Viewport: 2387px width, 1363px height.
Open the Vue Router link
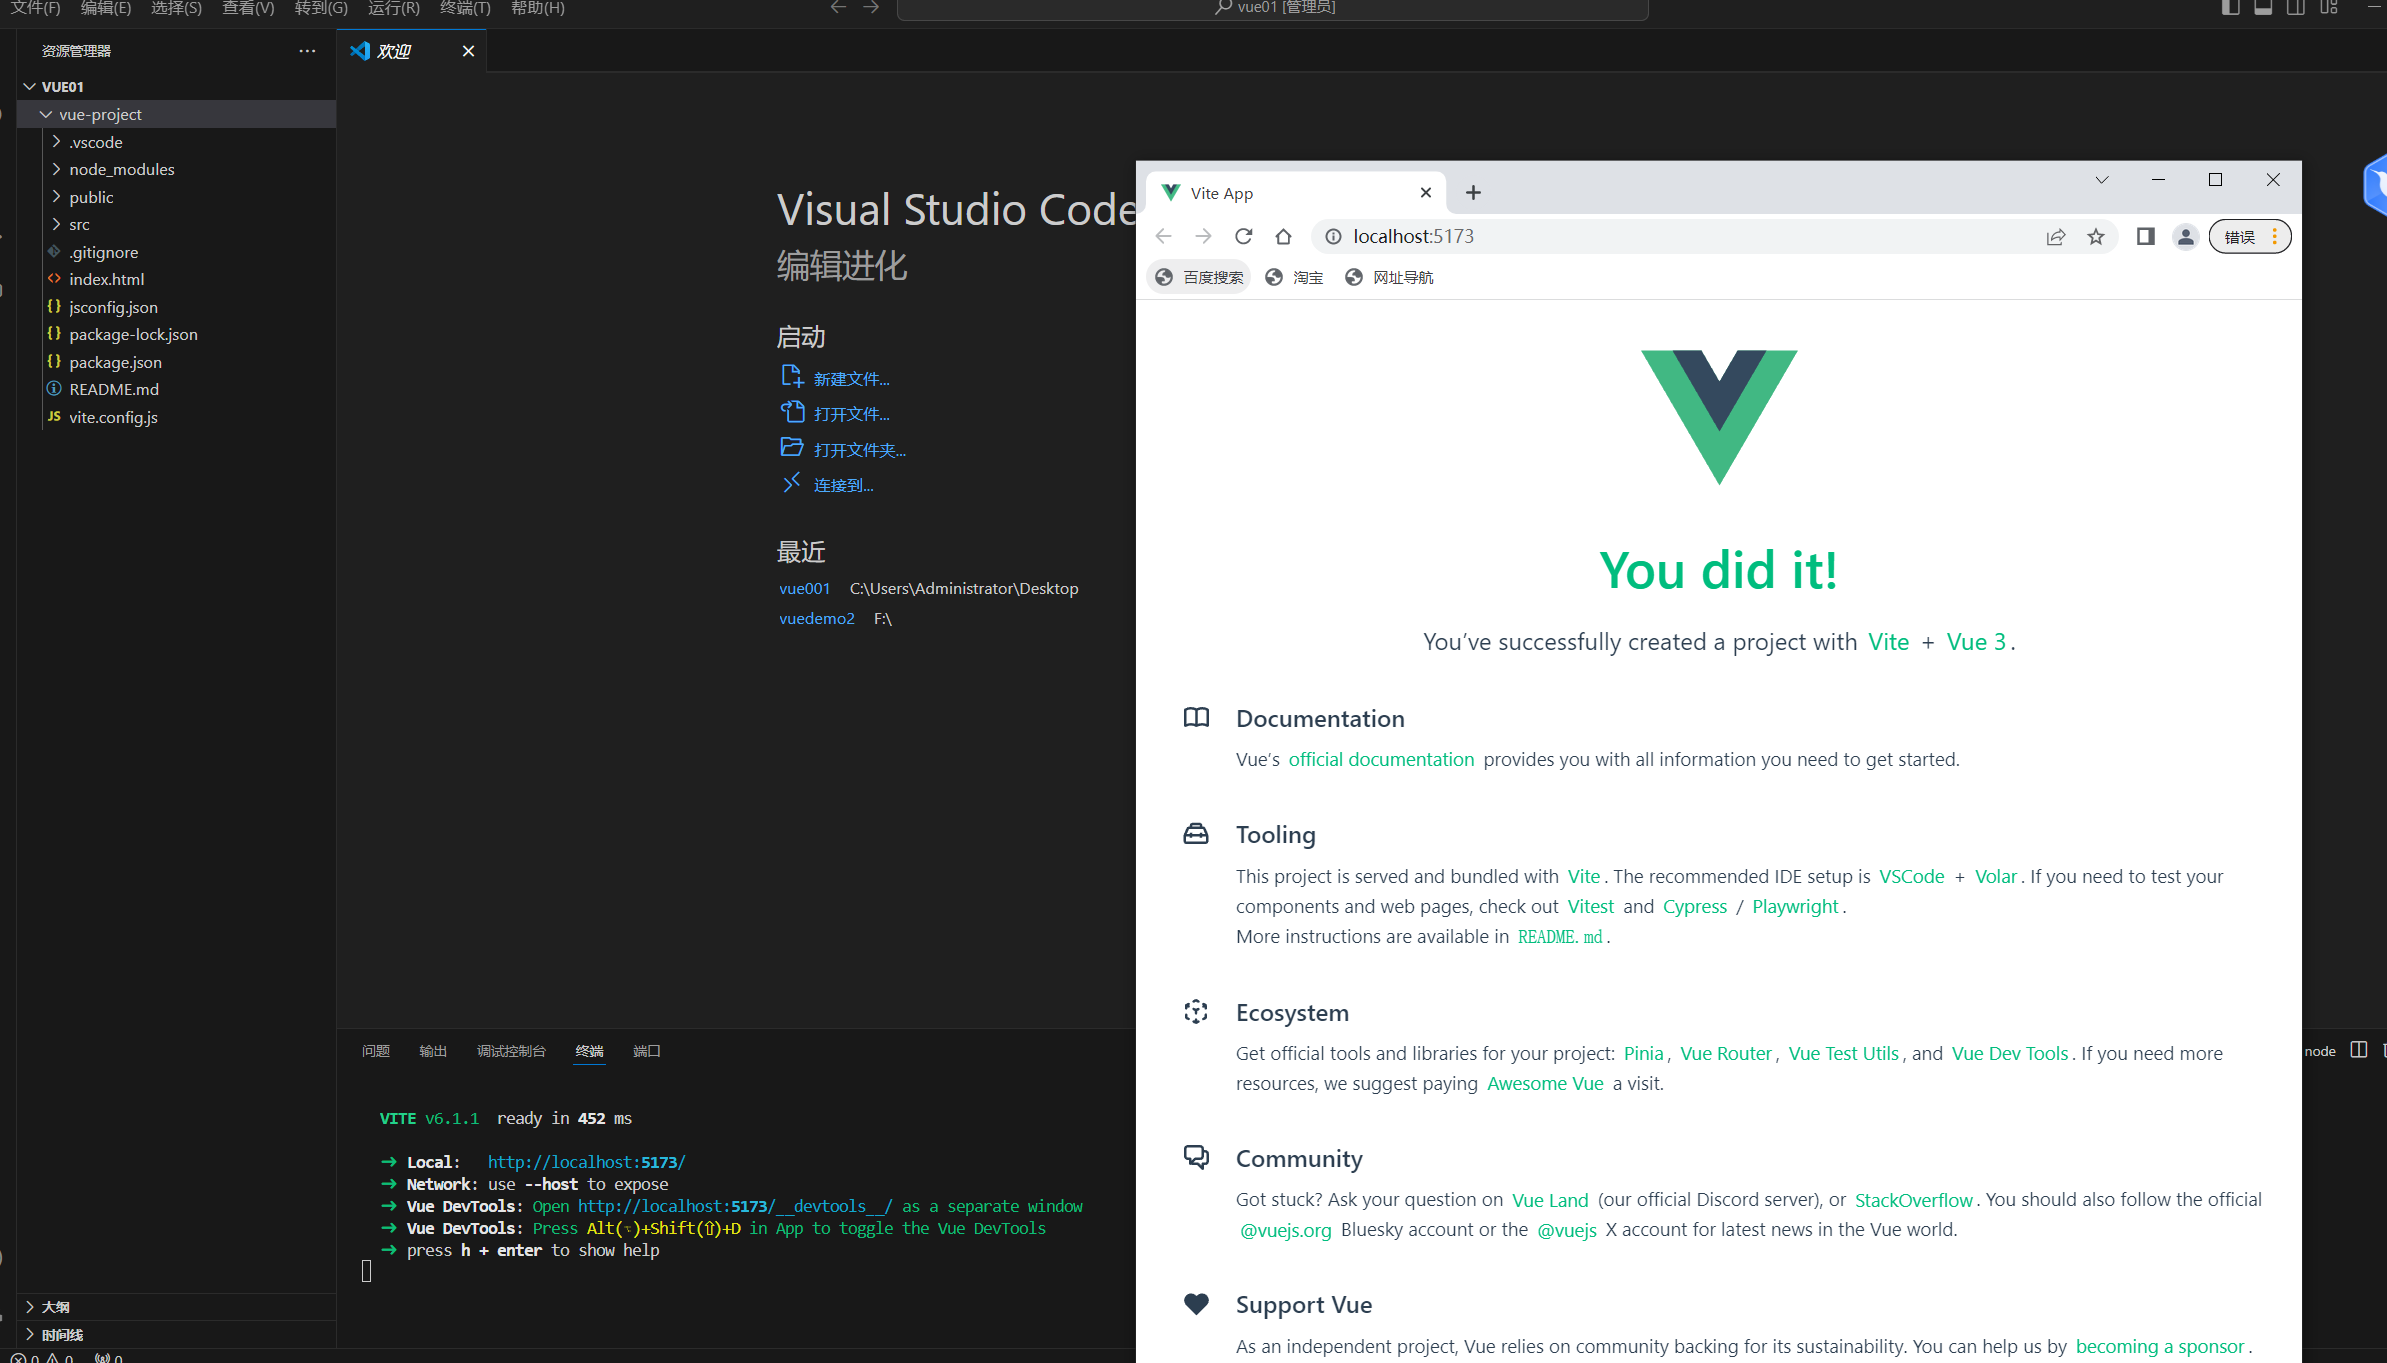[1726, 1053]
